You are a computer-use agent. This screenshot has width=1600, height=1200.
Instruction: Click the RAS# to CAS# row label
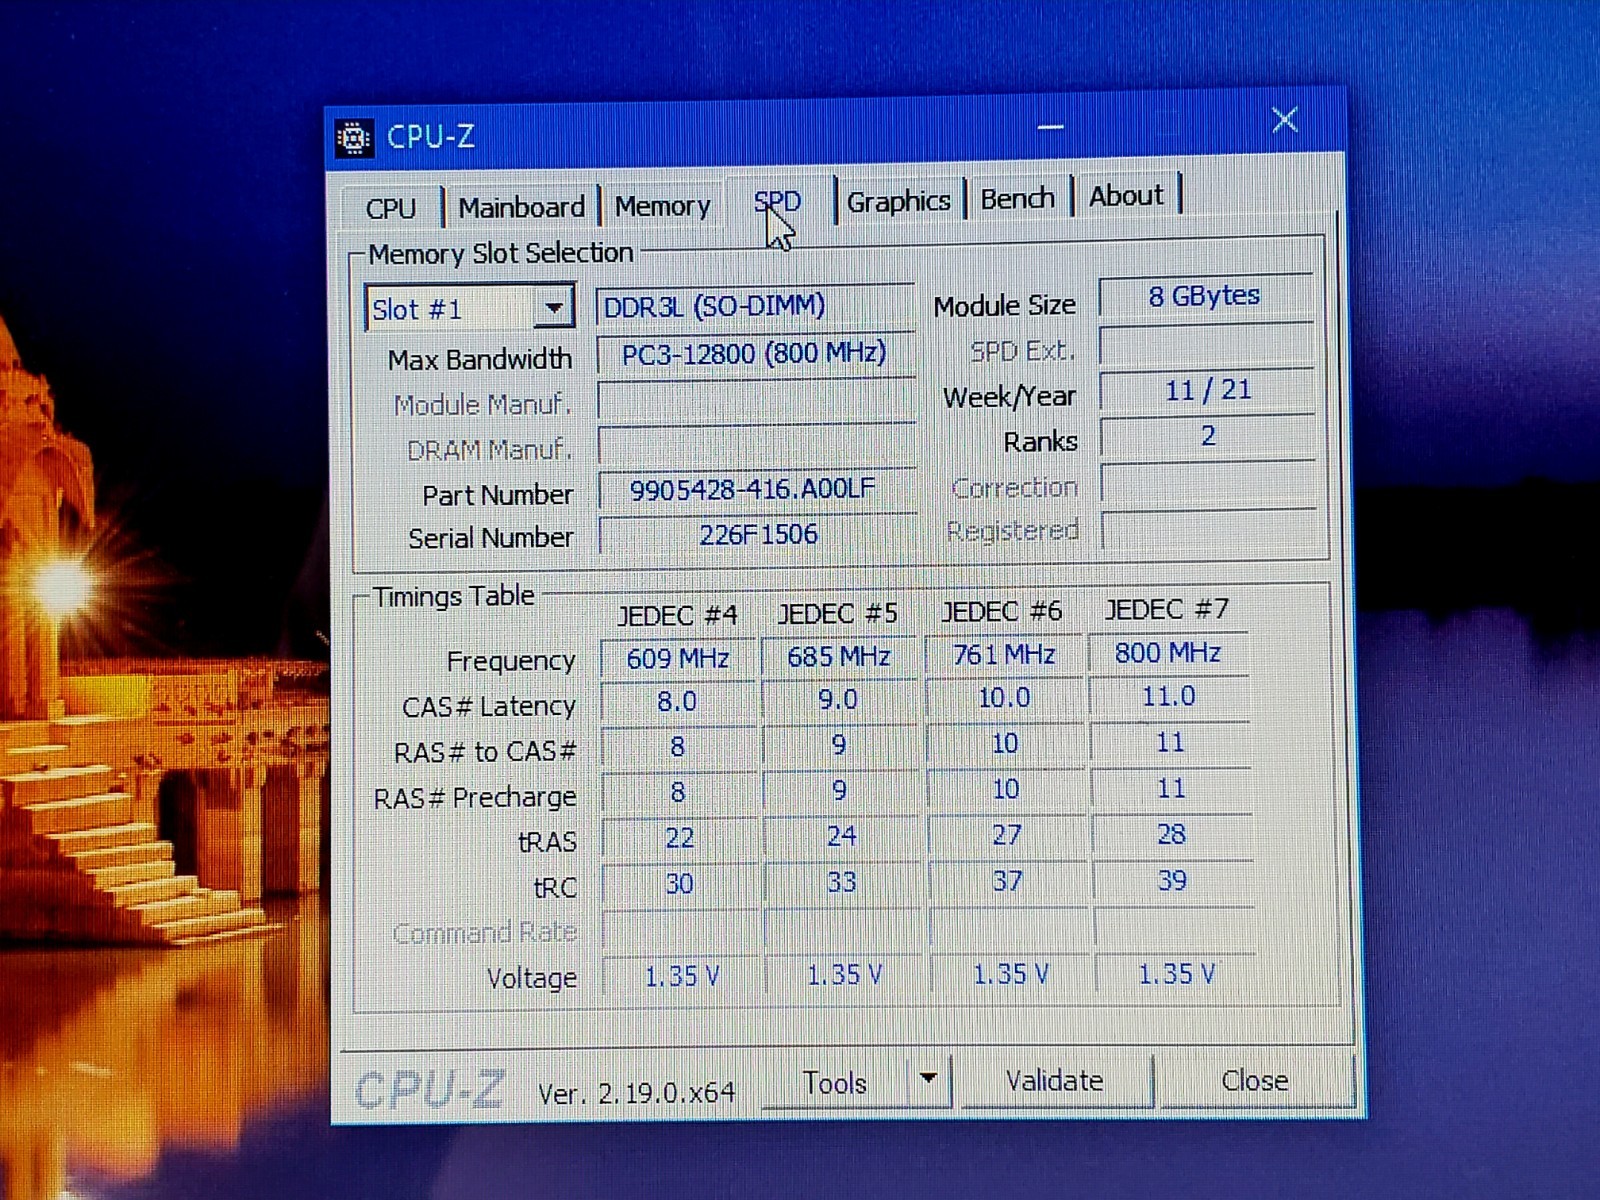click(x=485, y=752)
